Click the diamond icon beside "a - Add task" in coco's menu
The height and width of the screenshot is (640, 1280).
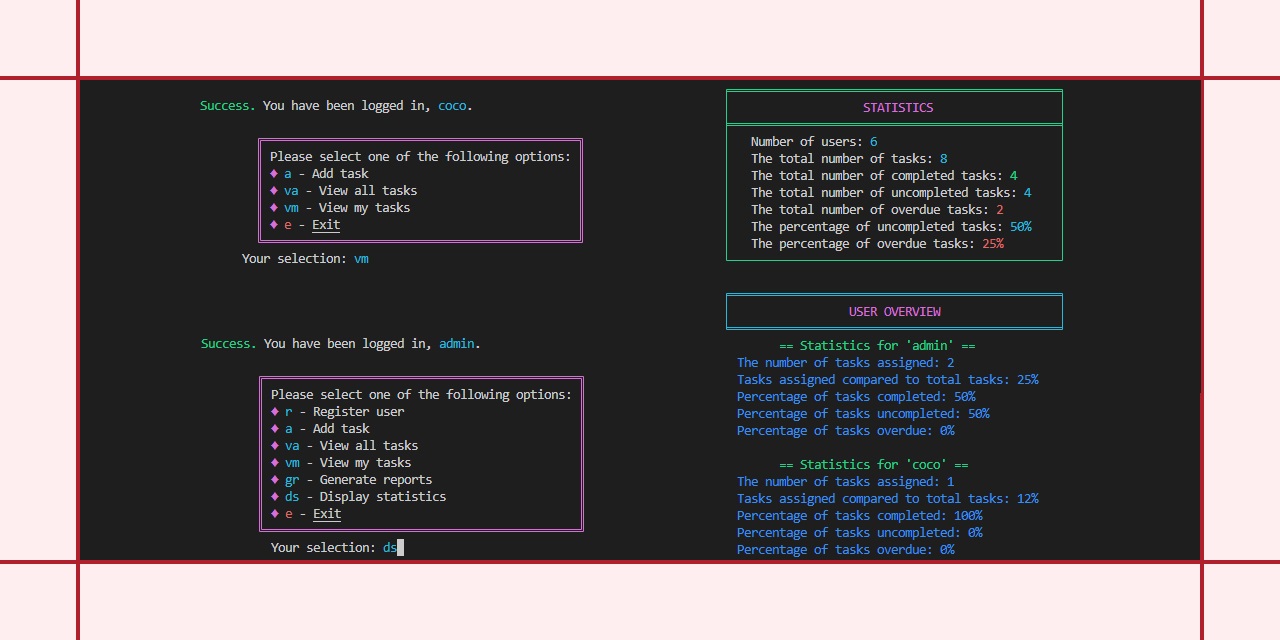tap(274, 173)
